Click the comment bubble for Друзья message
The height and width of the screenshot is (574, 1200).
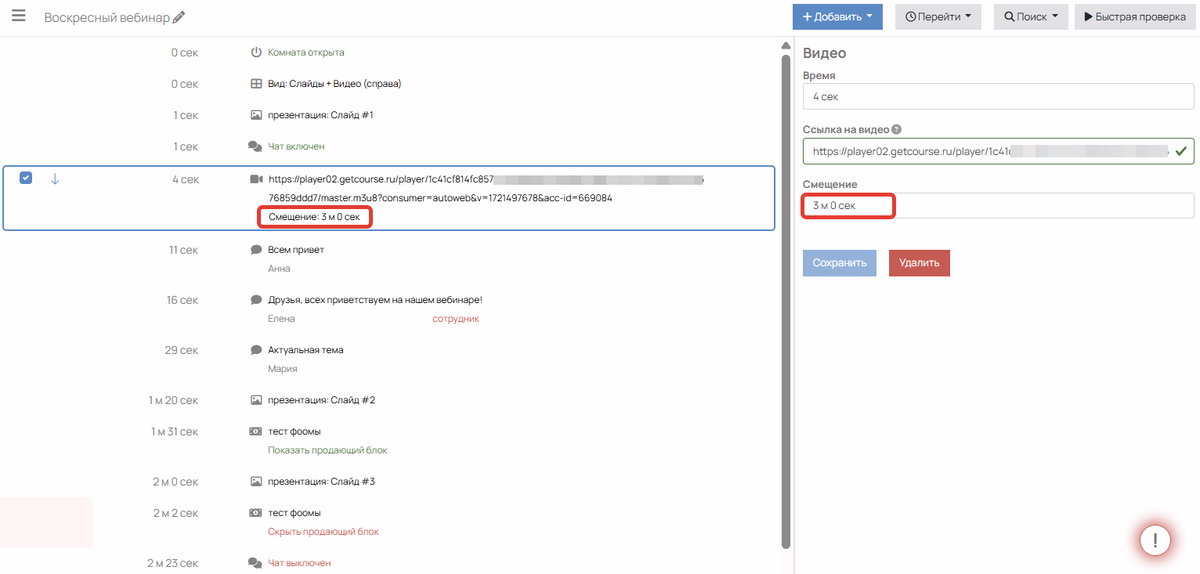tap(256, 300)
